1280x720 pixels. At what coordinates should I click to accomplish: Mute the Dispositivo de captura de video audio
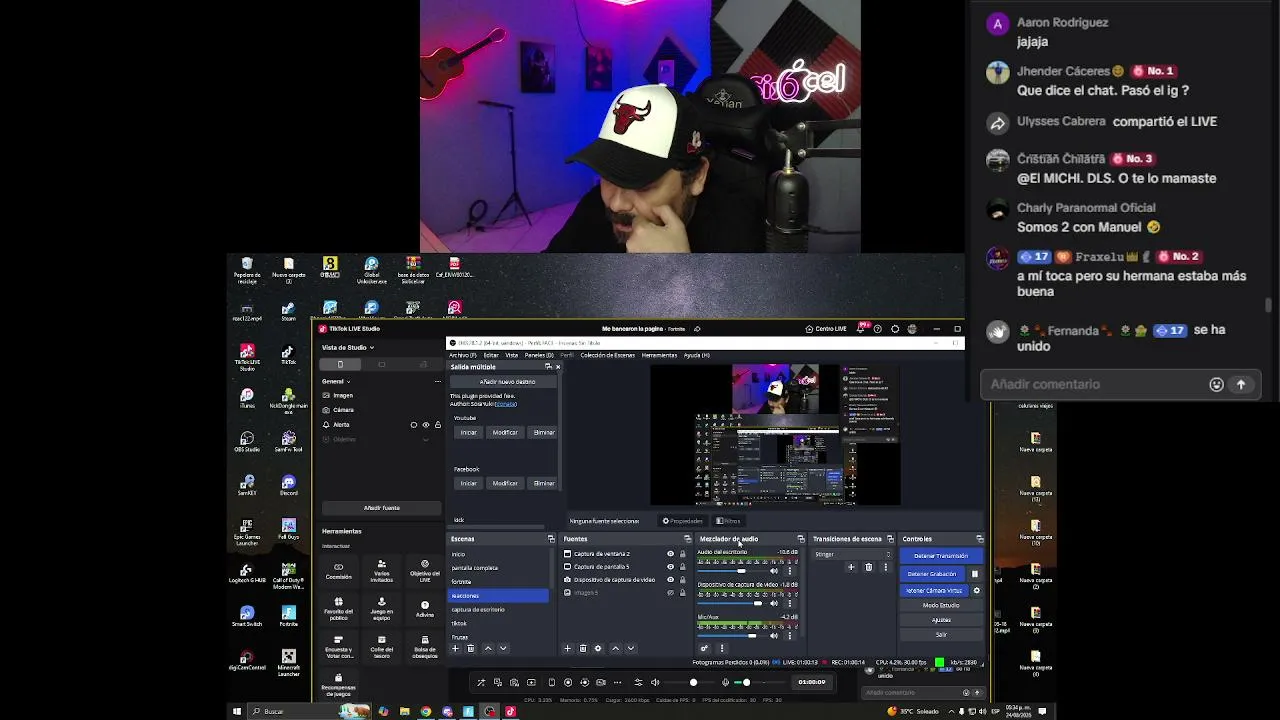click(773, 603)
